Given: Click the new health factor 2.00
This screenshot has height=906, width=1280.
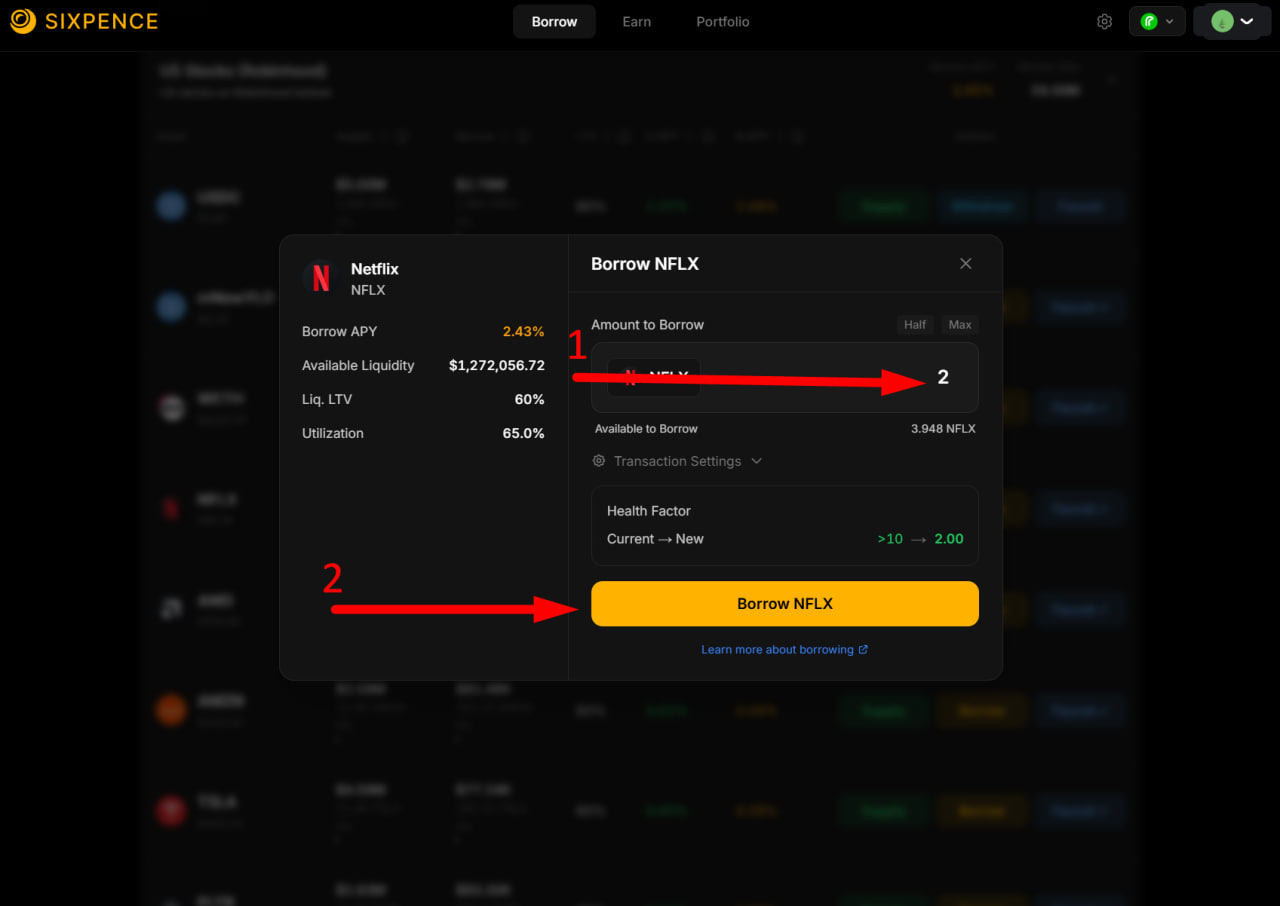Looking at the screenshot, I should pyautogui.click(x=949, y=538).
